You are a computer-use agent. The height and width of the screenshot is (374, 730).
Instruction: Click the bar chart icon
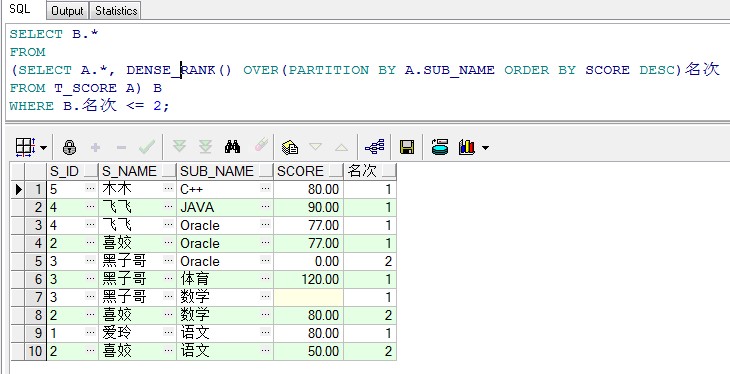pyautogui.click(x=467, y=147)
